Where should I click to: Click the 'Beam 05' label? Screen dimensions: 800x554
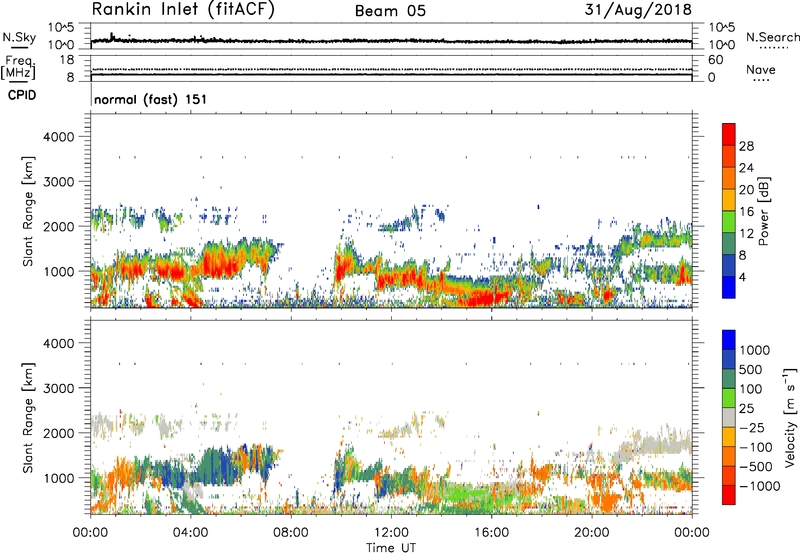pos(390,11)
